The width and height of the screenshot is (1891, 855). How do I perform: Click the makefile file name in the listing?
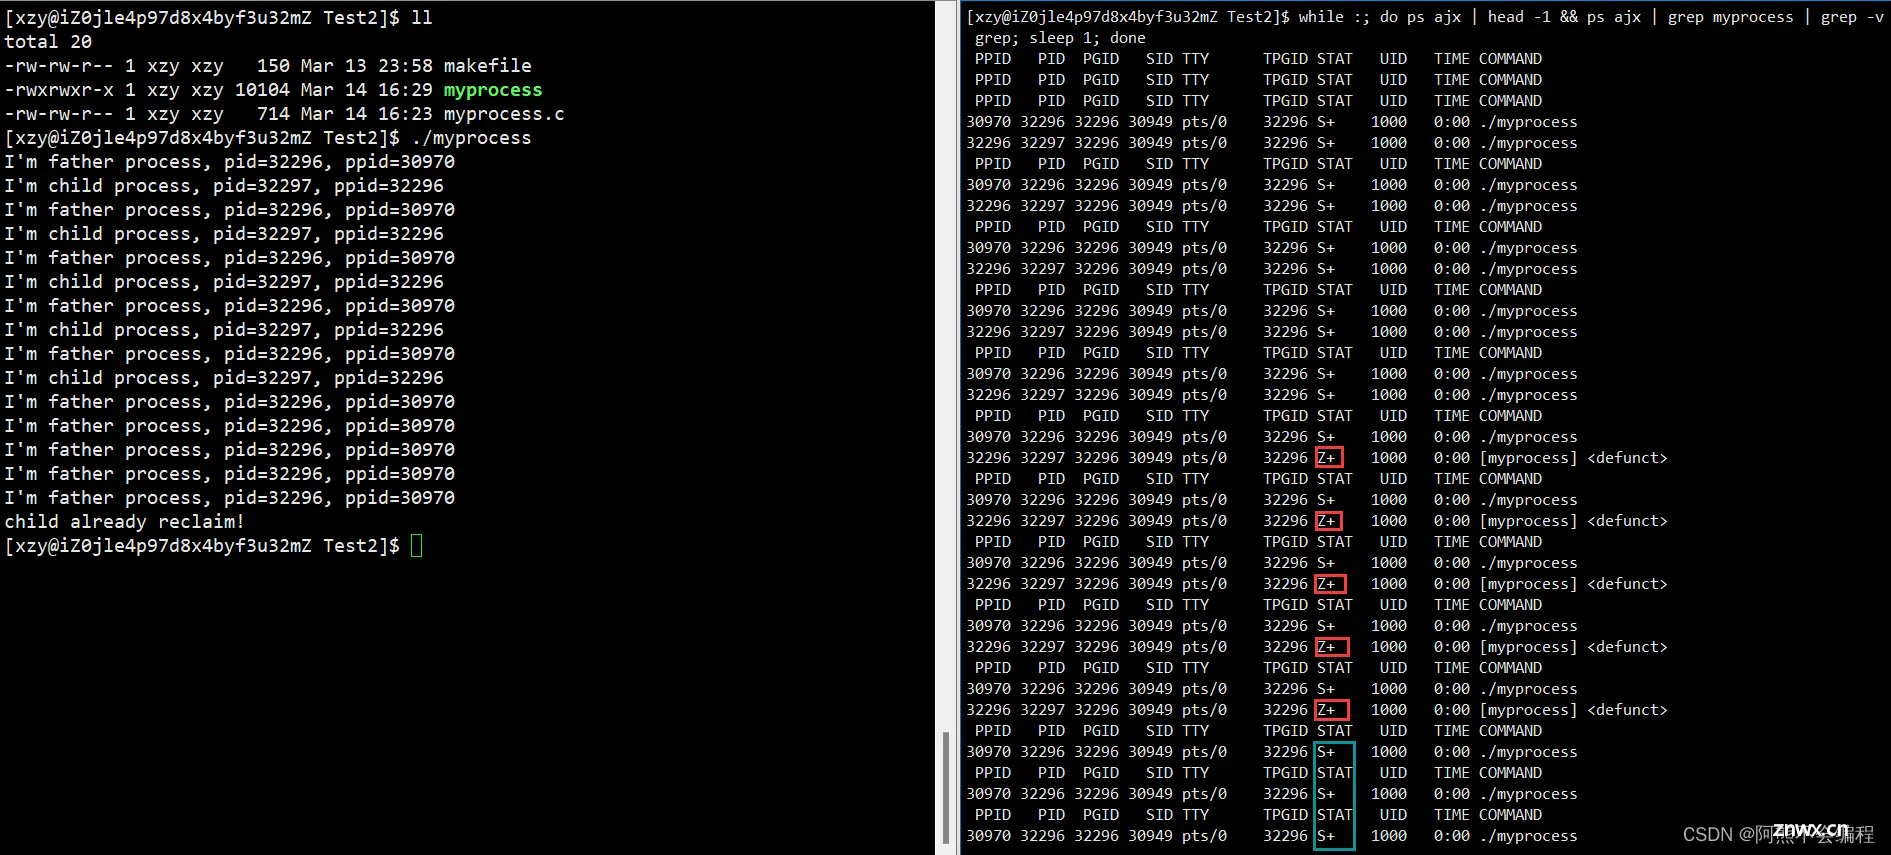click(x=487, y=66)
